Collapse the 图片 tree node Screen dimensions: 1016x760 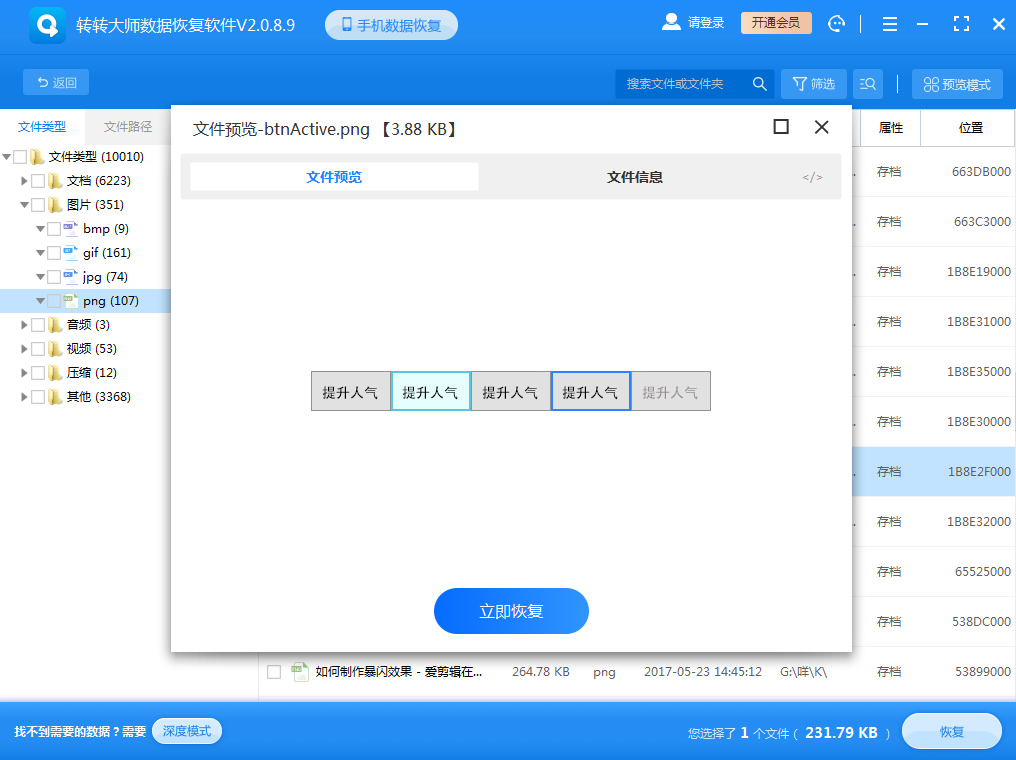23,203
